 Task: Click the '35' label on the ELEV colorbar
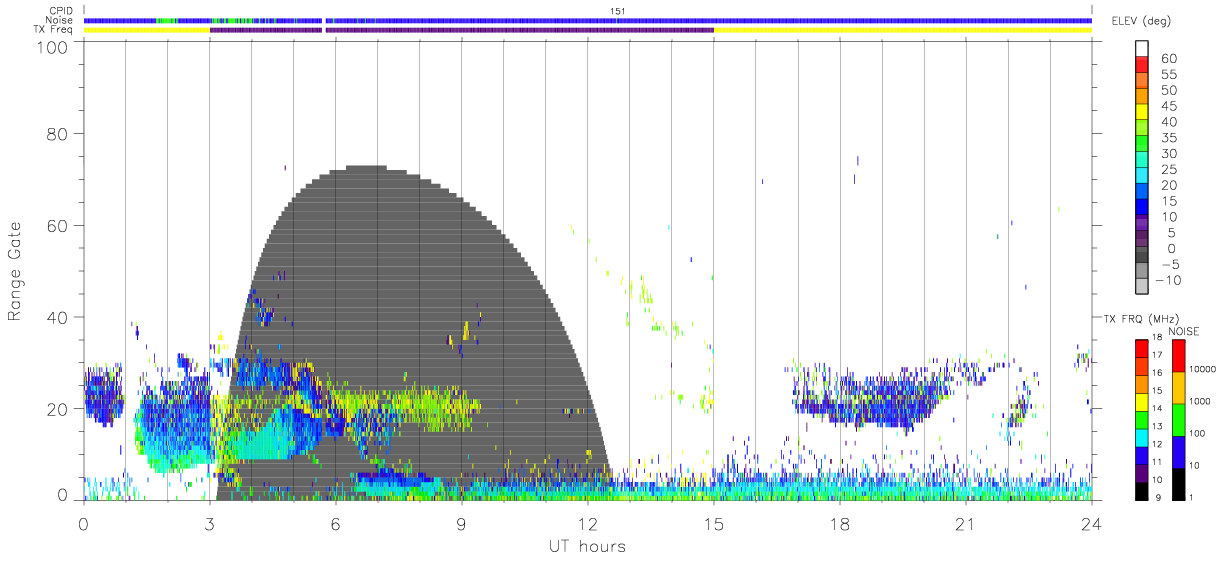(1167, 138)
